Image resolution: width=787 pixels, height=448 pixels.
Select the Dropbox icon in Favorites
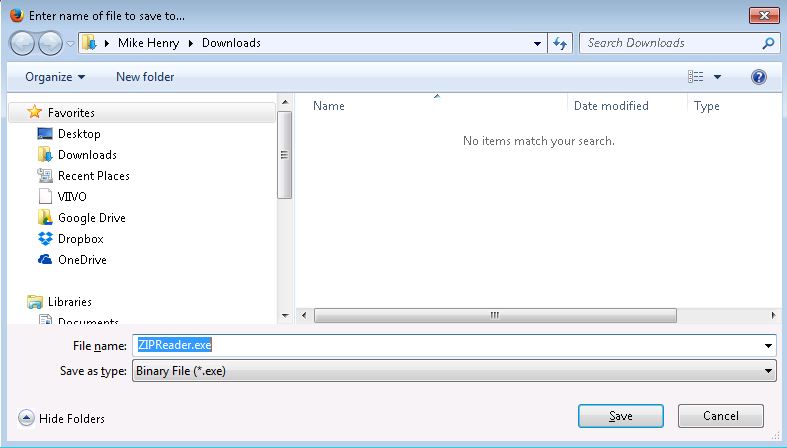(45, 239)
